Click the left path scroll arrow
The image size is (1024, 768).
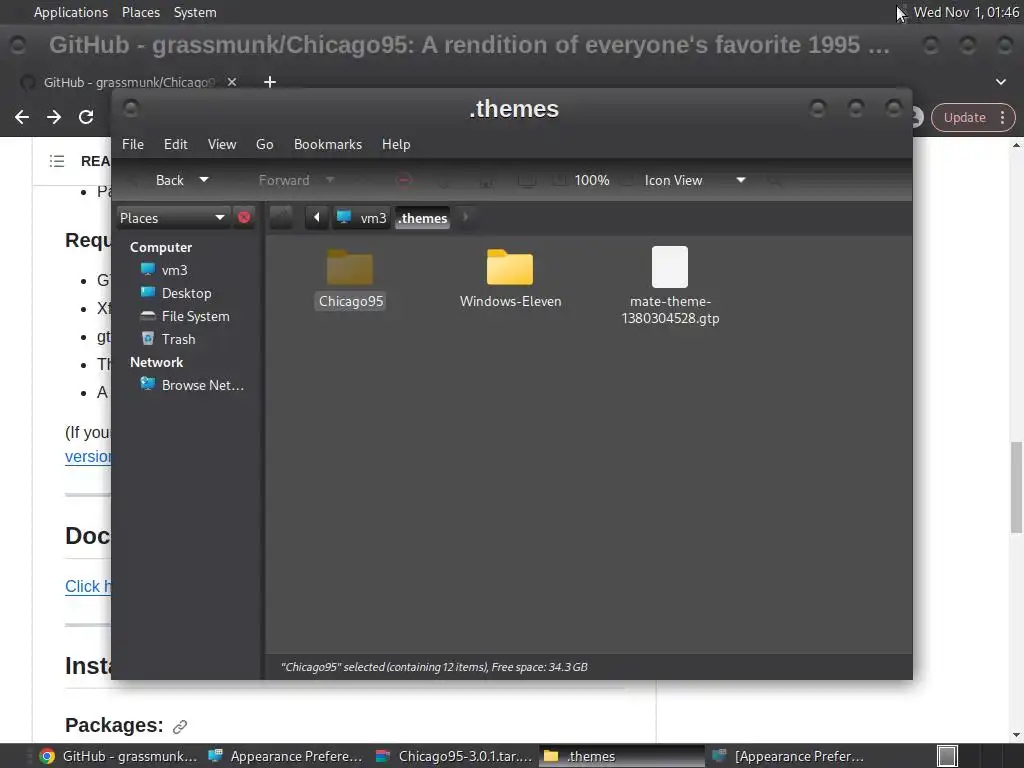[317, 217]
